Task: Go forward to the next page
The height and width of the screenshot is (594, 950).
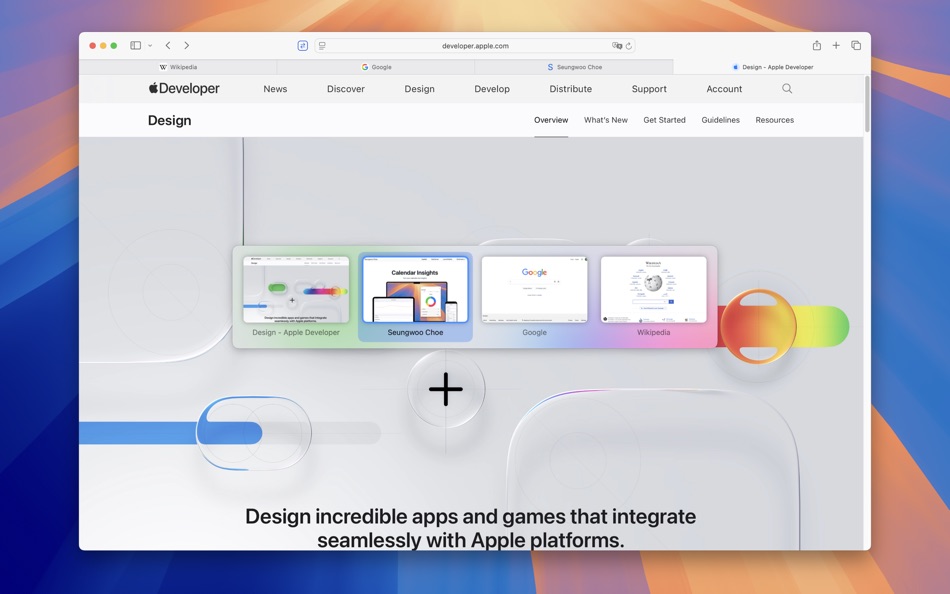Action: [x=187, y=45]
